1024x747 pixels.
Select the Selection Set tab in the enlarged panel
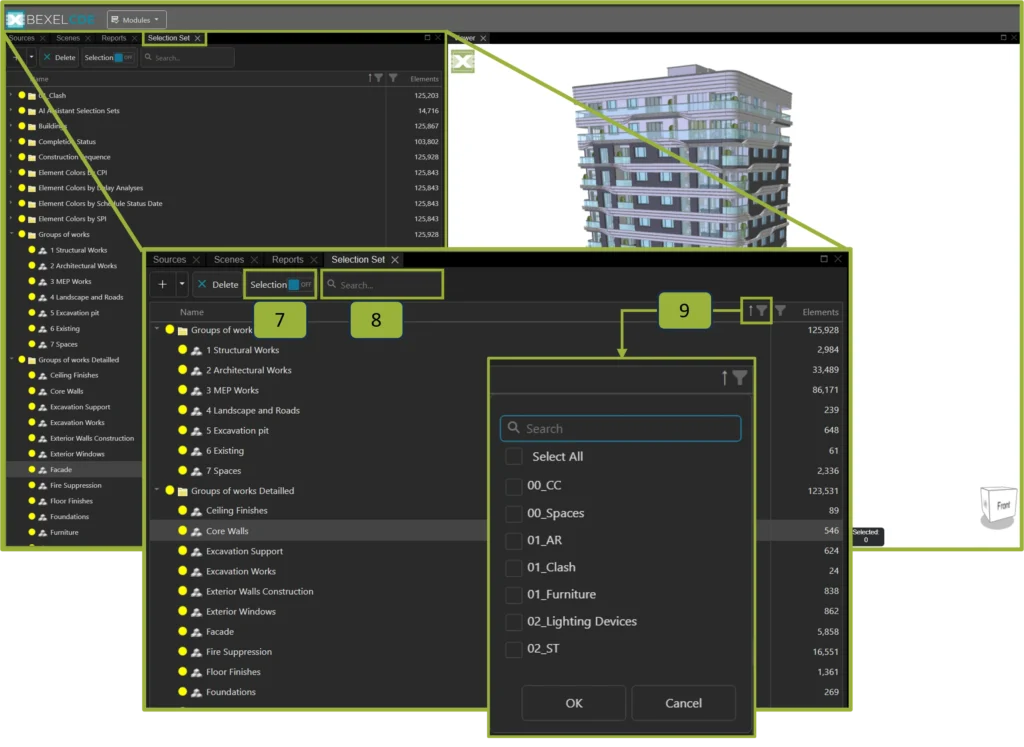(358, 260)
